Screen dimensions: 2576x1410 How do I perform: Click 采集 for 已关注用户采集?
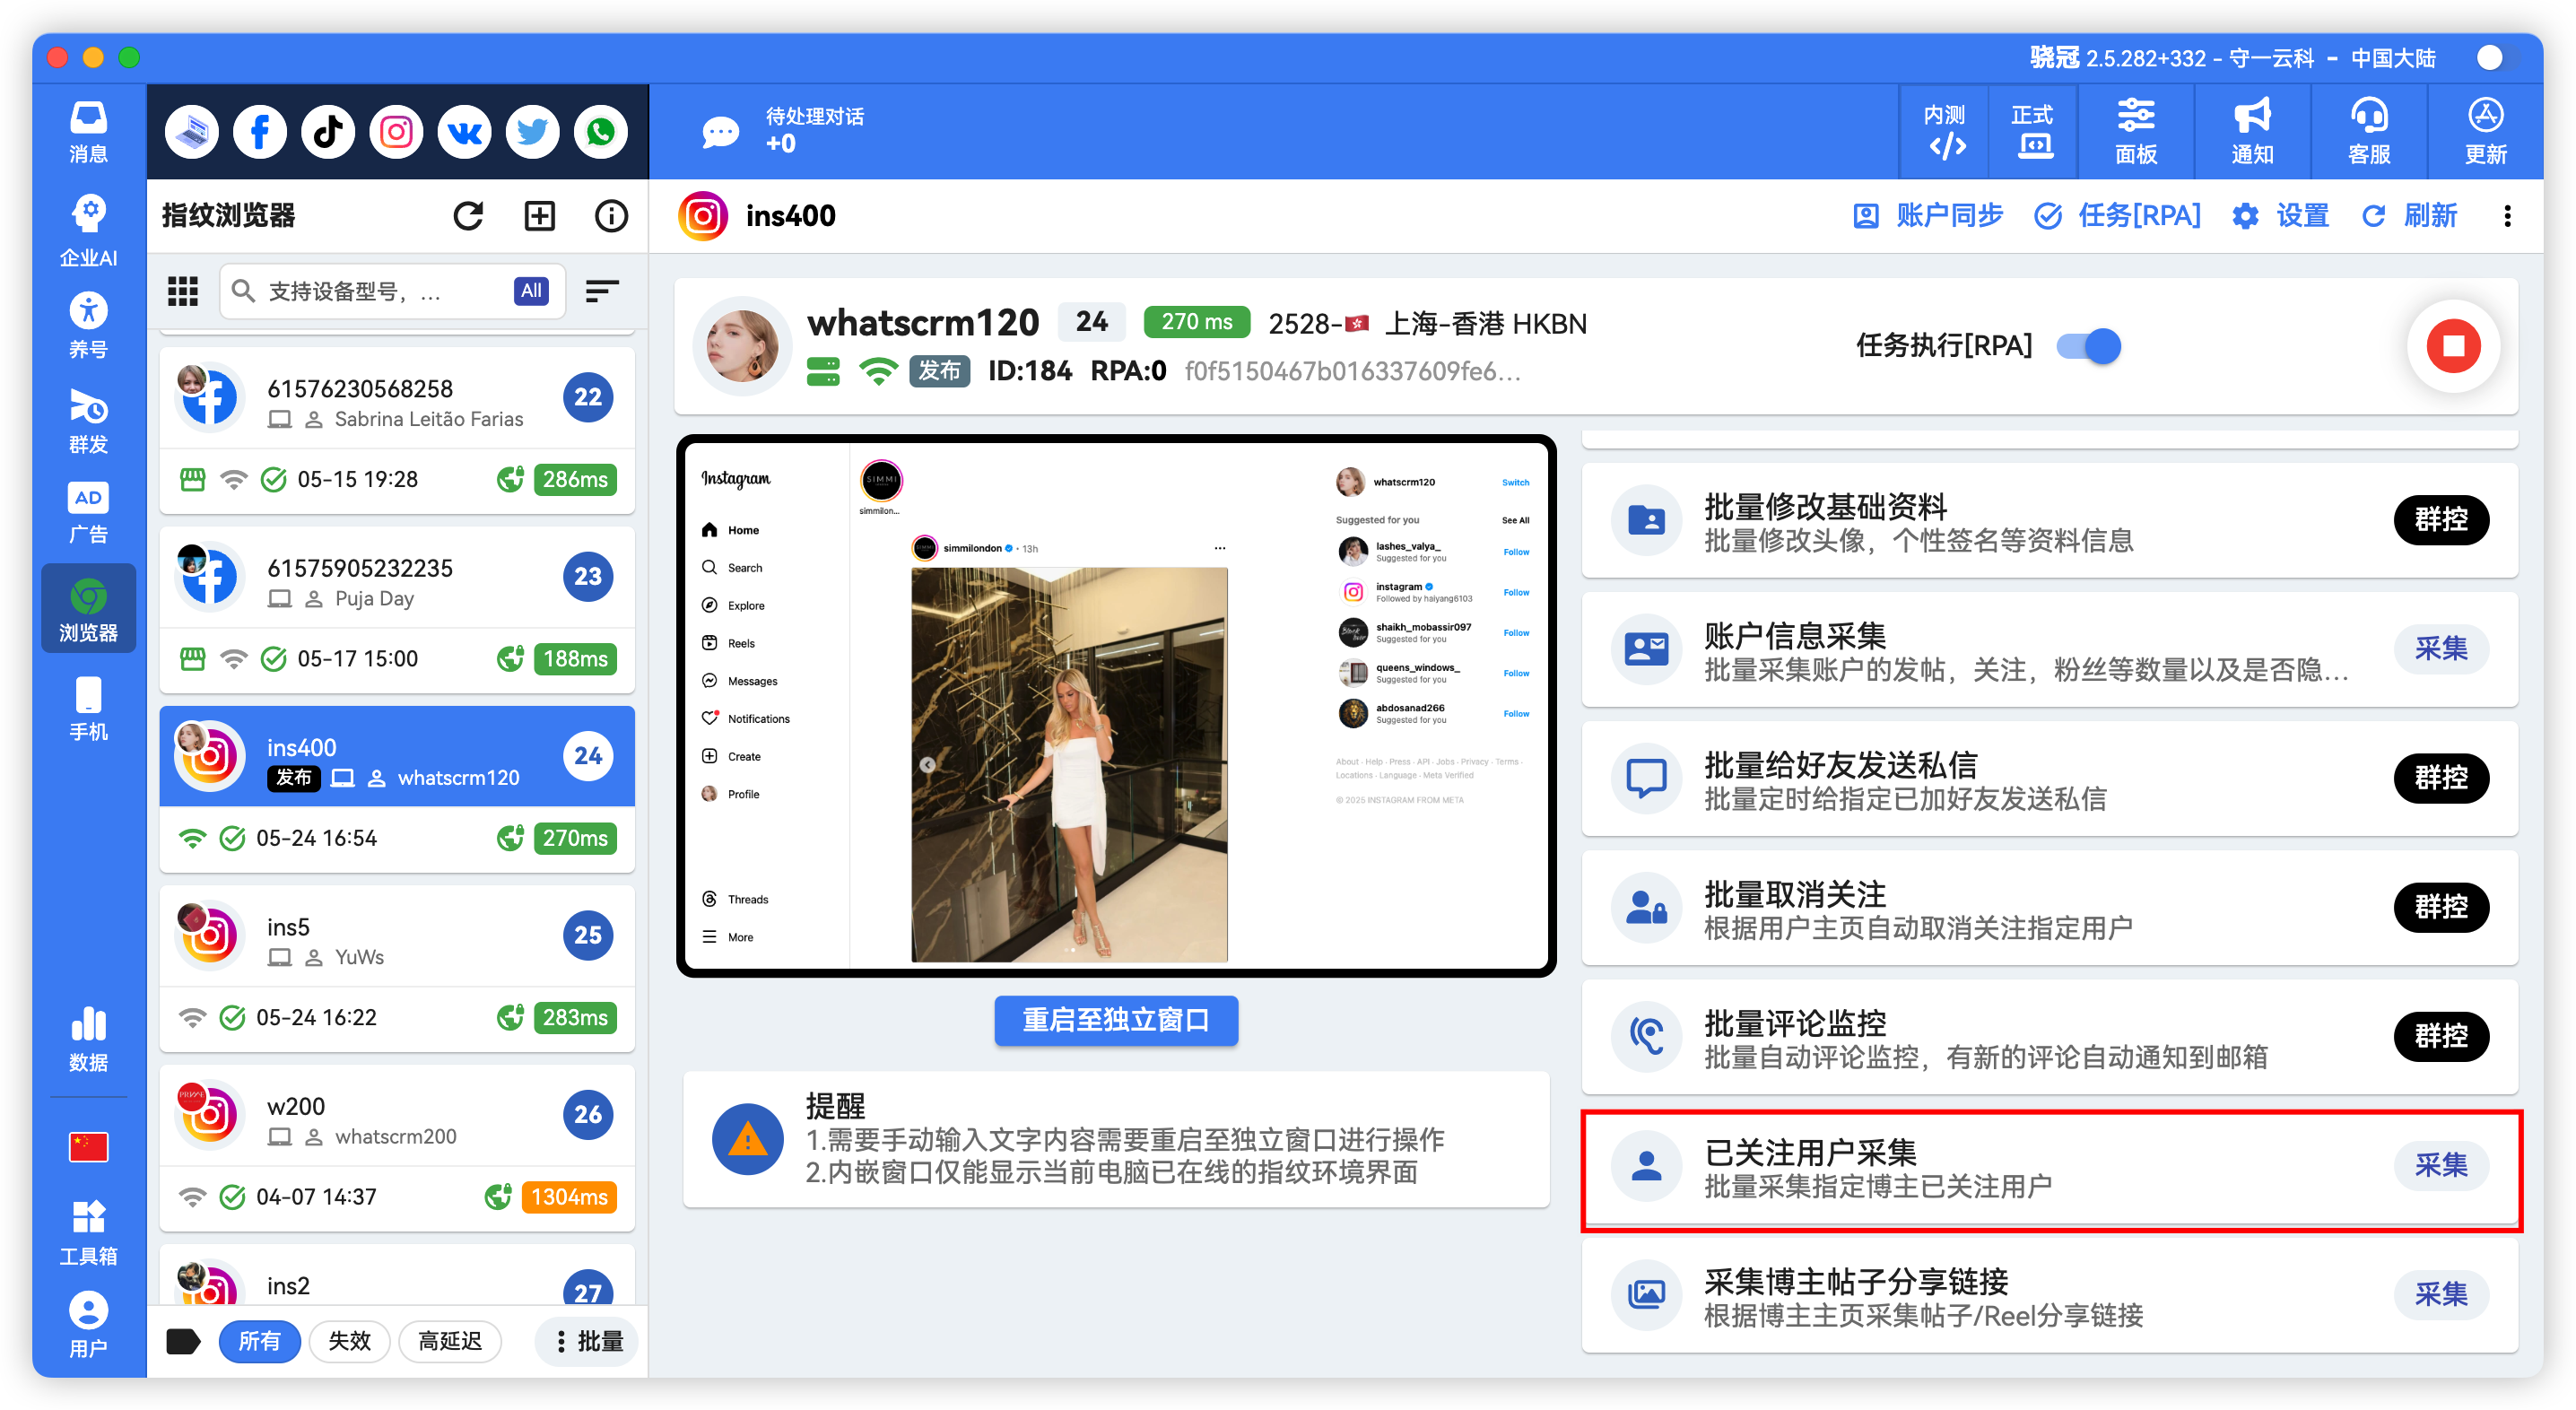tap(2441, 1165)
